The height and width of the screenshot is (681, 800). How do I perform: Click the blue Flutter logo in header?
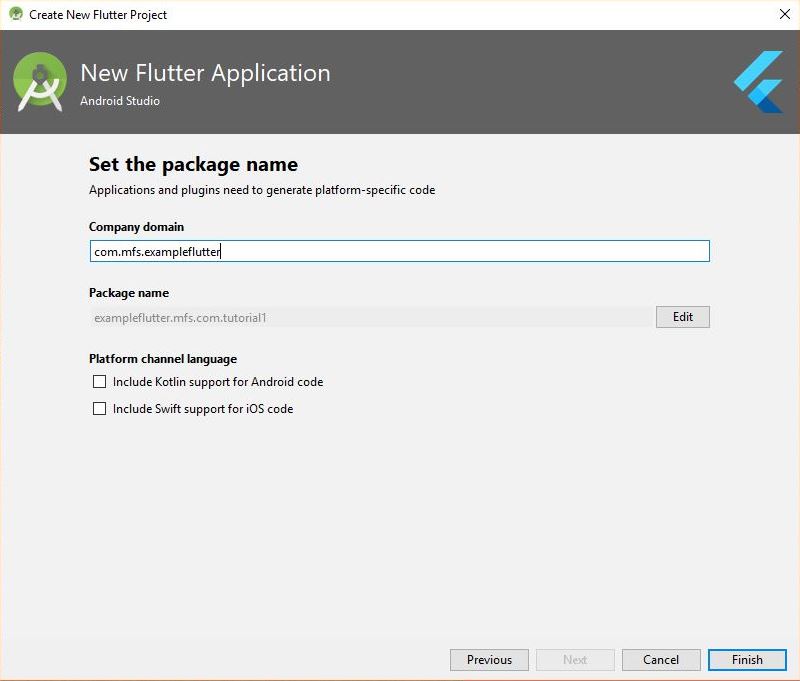point(759,82)
